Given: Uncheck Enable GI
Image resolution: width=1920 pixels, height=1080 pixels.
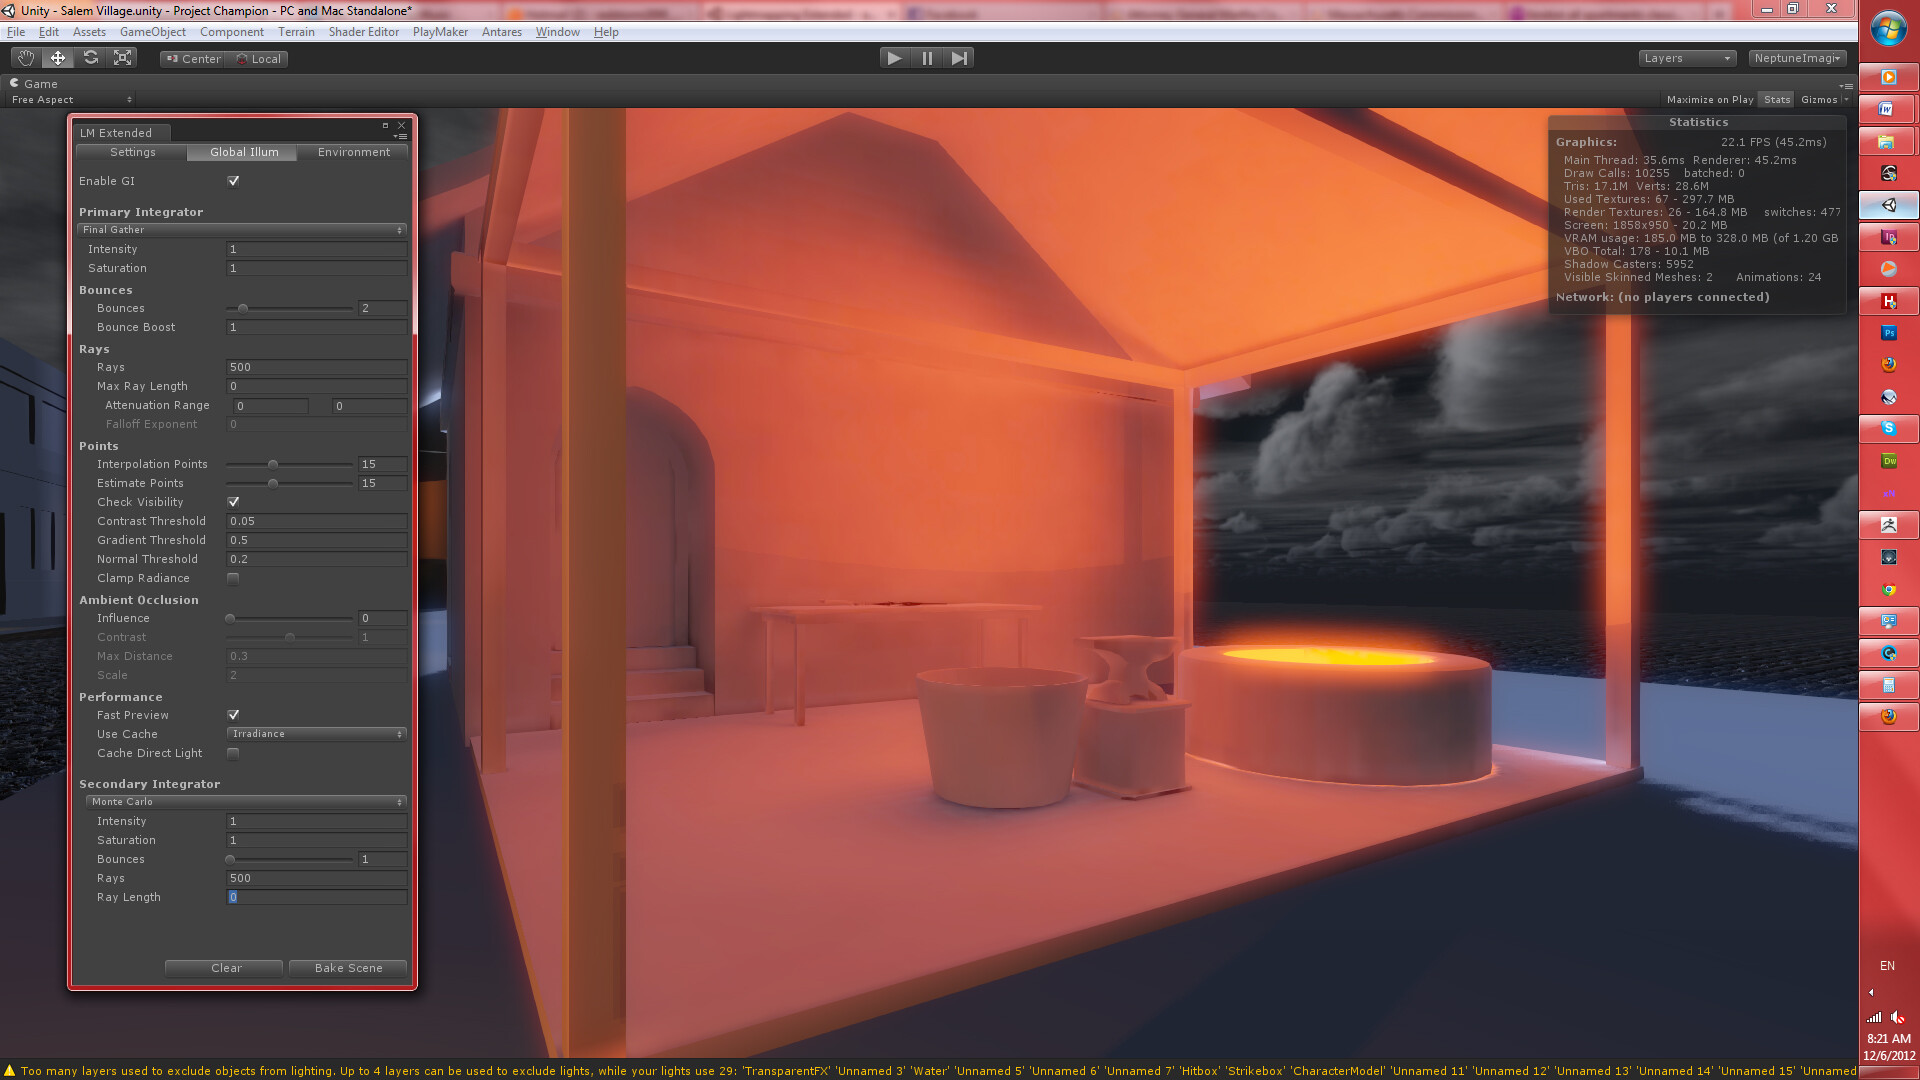Looking at the screenshot, I should (x=233, y=181).
